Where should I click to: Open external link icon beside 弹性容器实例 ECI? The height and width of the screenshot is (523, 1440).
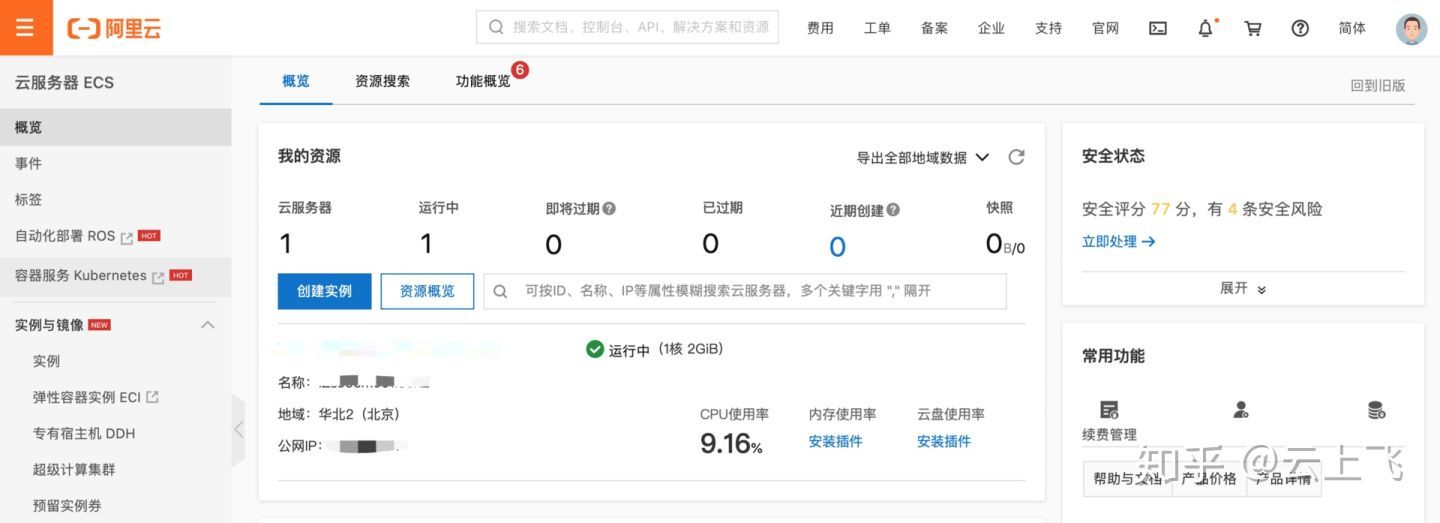coord(152,397)
